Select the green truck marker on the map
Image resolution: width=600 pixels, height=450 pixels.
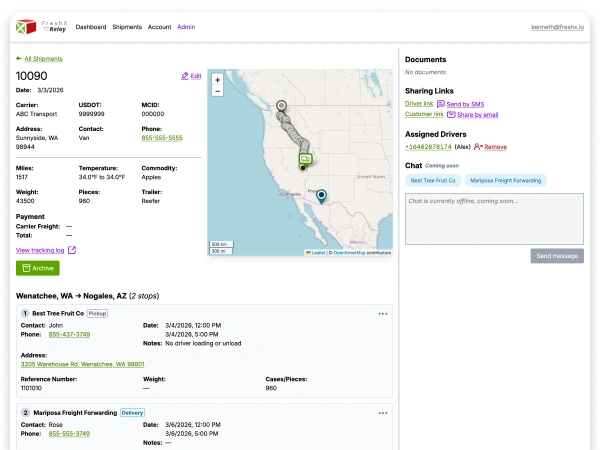pos(305,158)
